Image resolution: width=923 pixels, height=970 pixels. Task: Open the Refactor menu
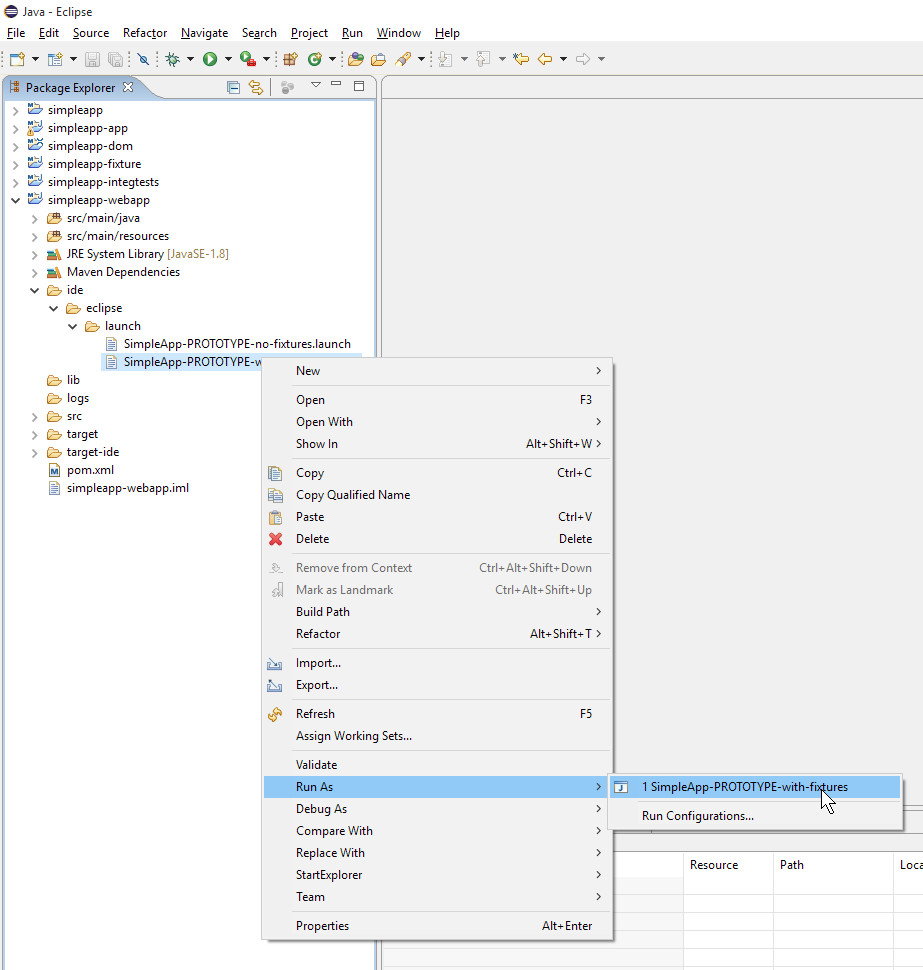145,33
